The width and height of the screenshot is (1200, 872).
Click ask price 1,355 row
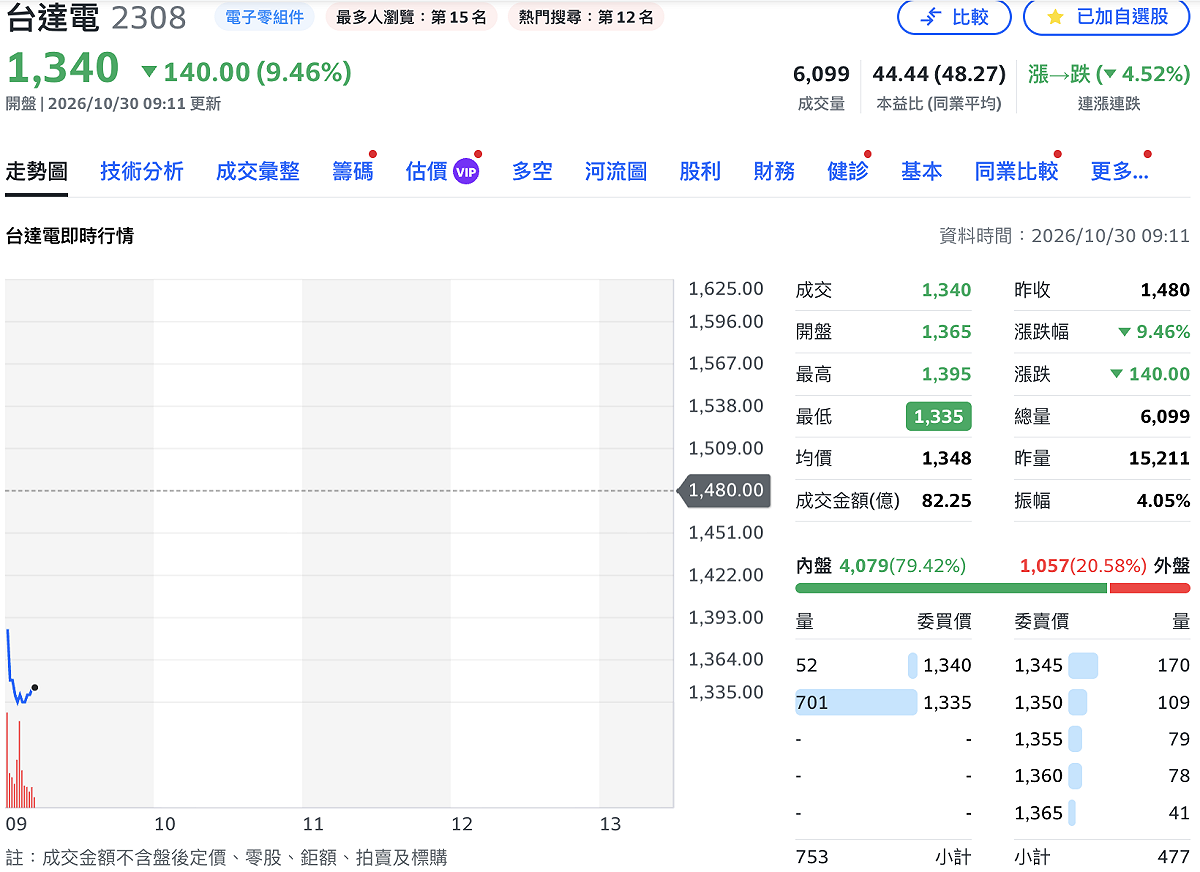pos(1102,739)
